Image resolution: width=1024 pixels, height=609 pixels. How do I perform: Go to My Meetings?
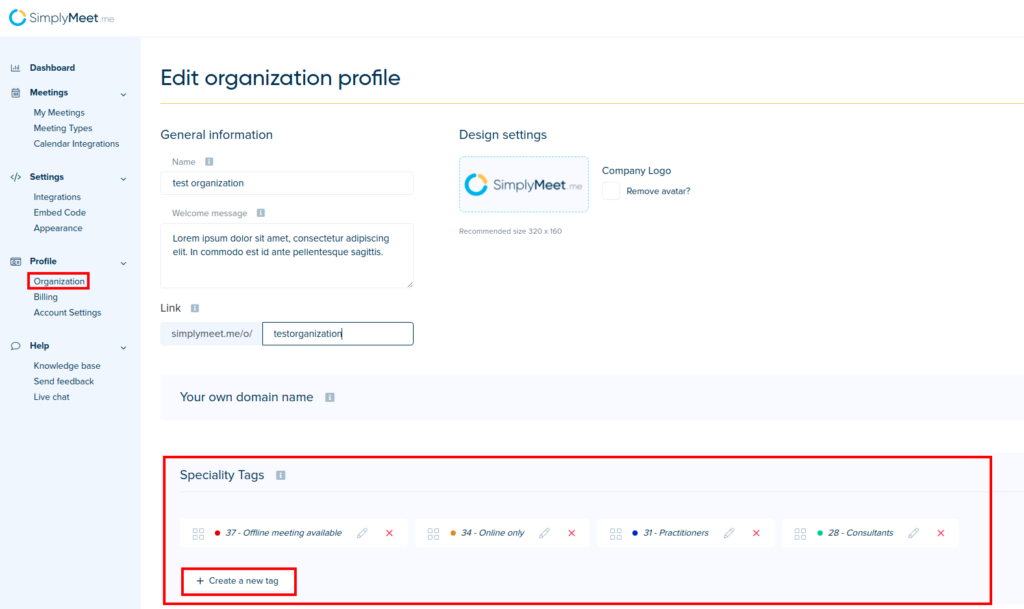pos(59,113)
